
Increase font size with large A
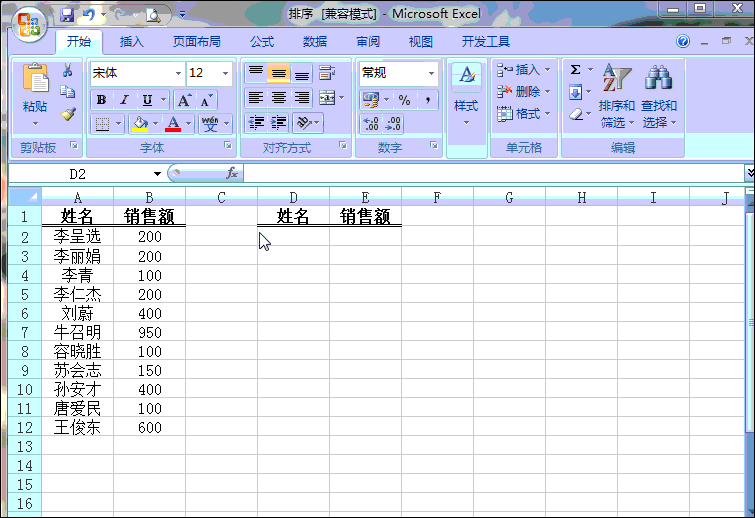click(184, 100)
